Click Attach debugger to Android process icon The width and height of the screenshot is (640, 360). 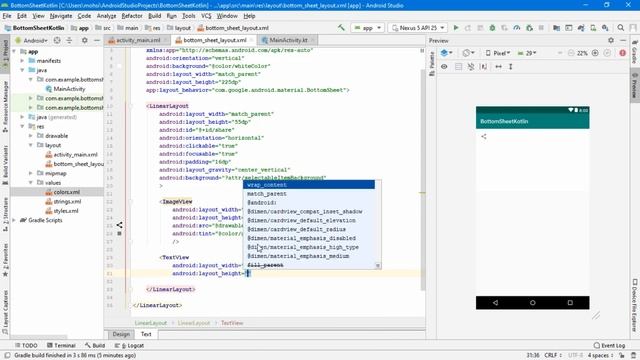point(529,28)
